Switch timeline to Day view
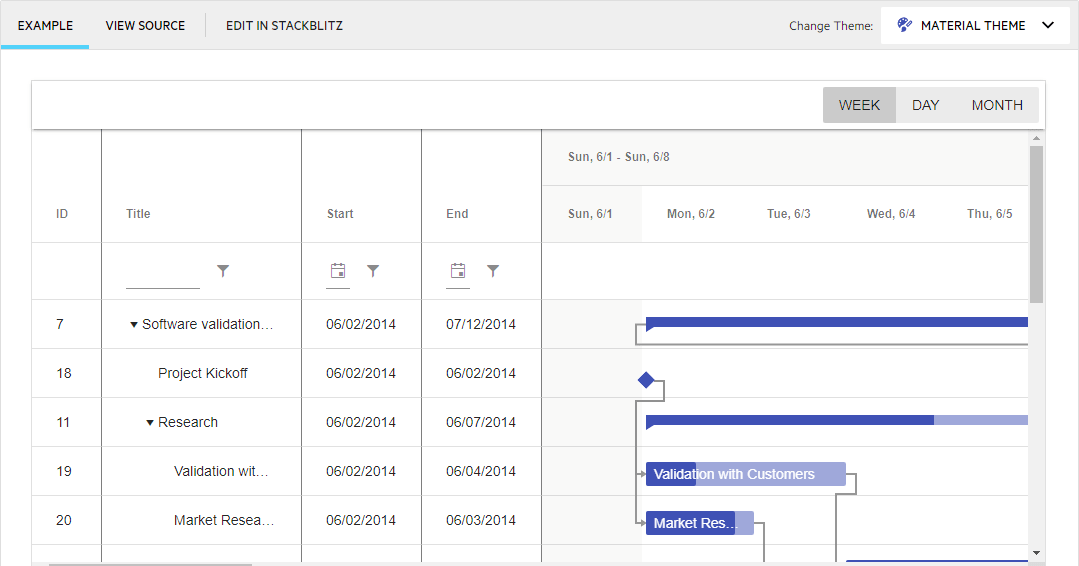Screen dimensions: 1079x566 [x=925, y=105]
